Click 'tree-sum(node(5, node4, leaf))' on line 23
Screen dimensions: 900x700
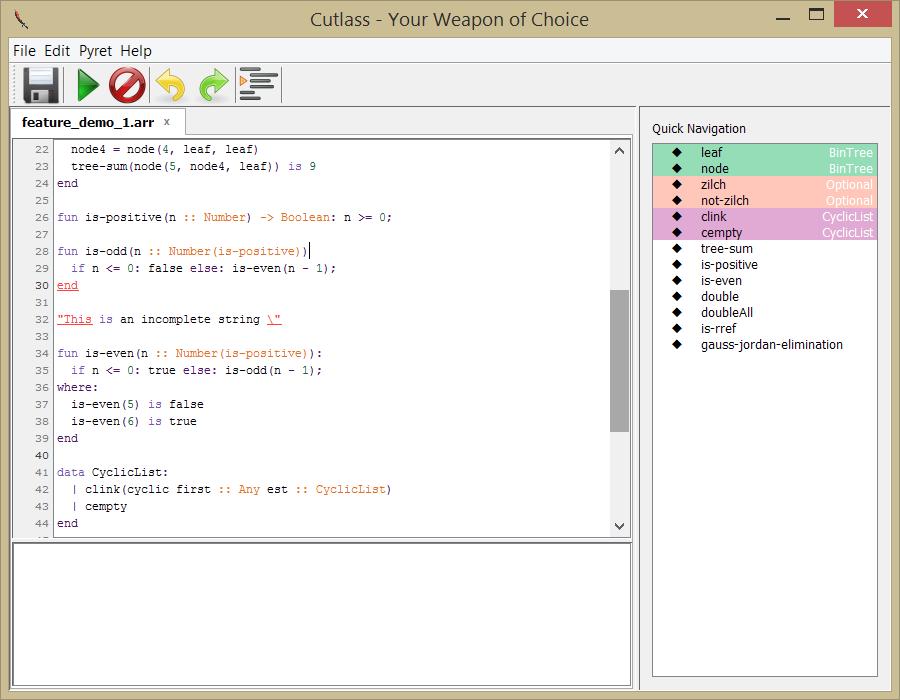click(176, 166)
